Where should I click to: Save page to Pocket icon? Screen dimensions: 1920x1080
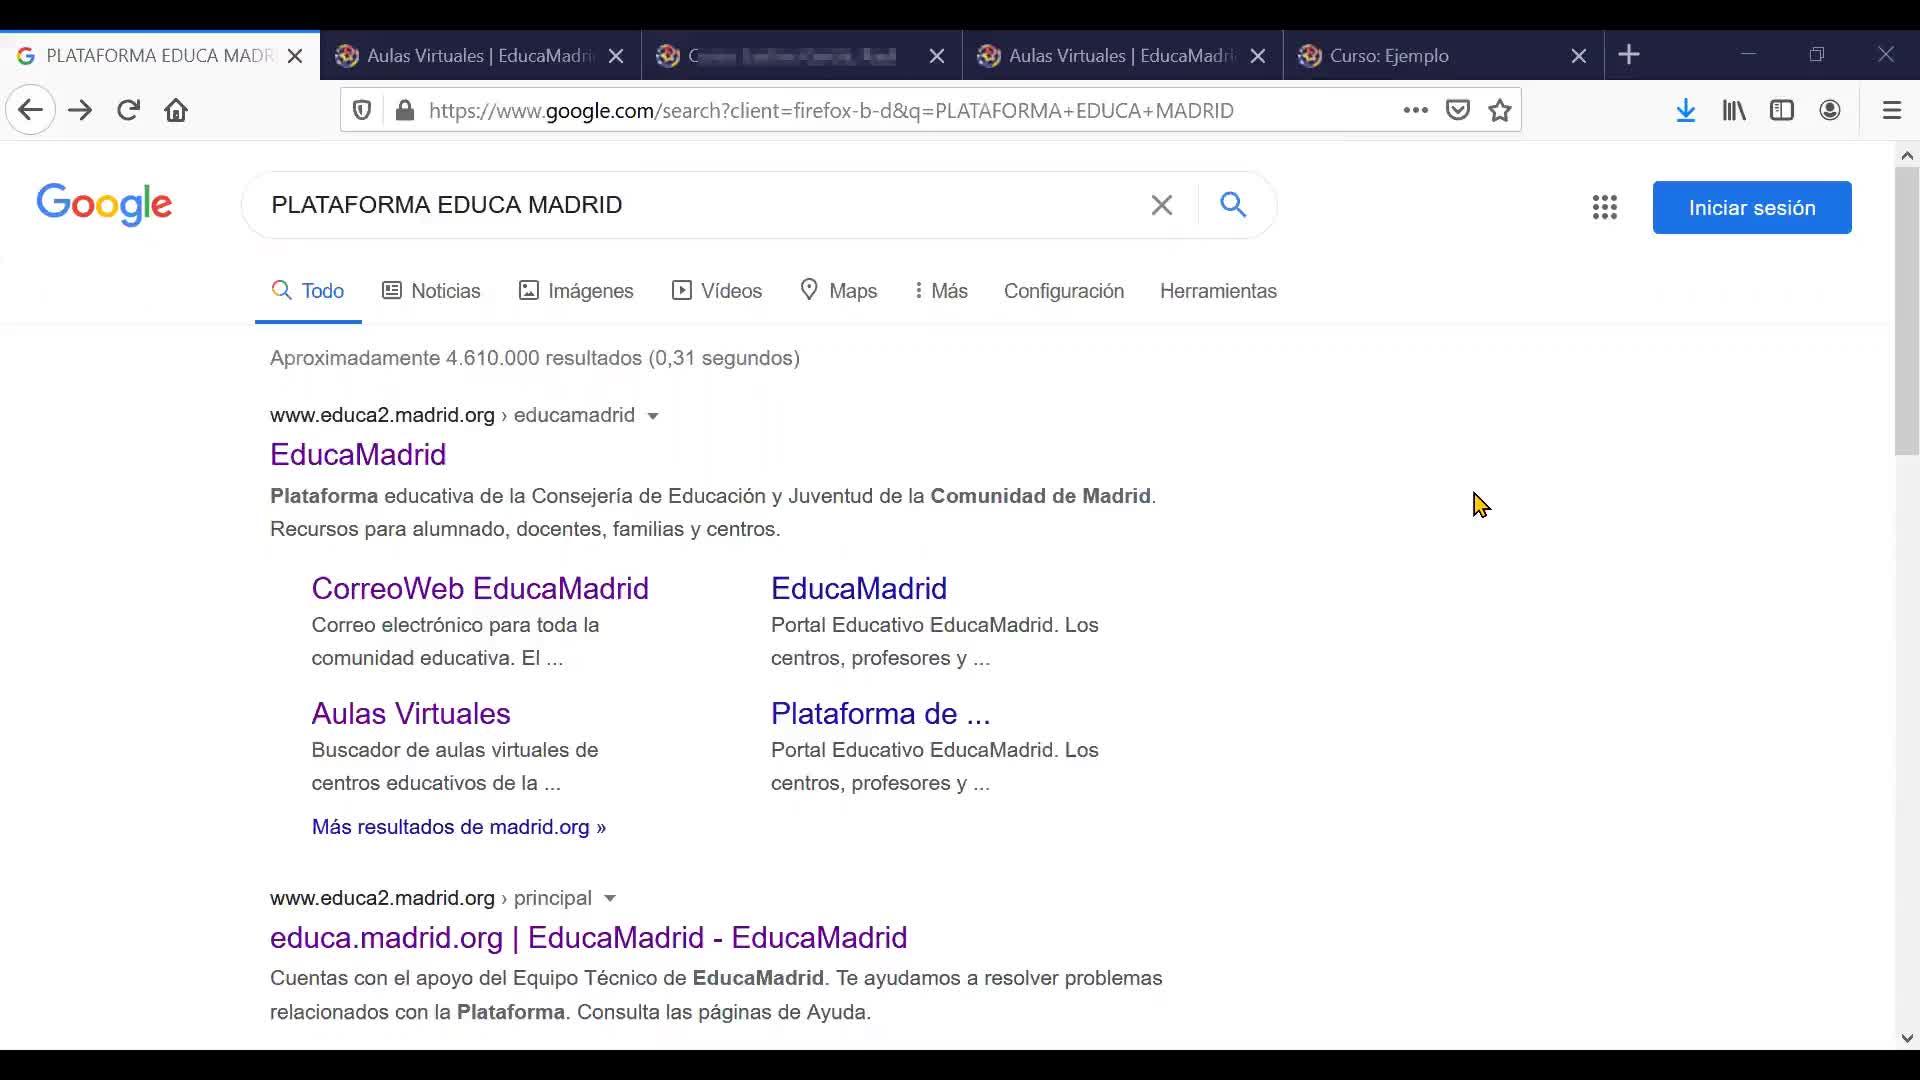coord(1458,110)
